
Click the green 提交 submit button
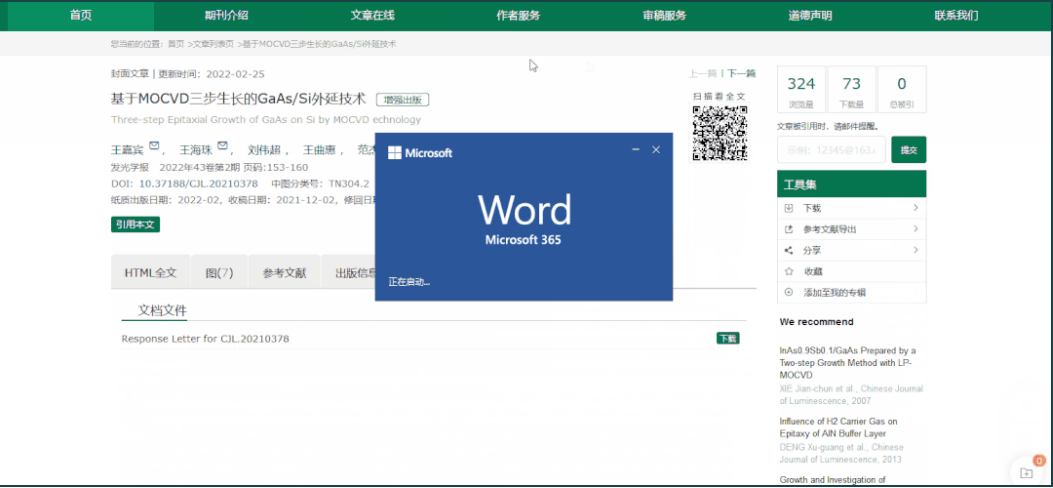tap(908, 150)
